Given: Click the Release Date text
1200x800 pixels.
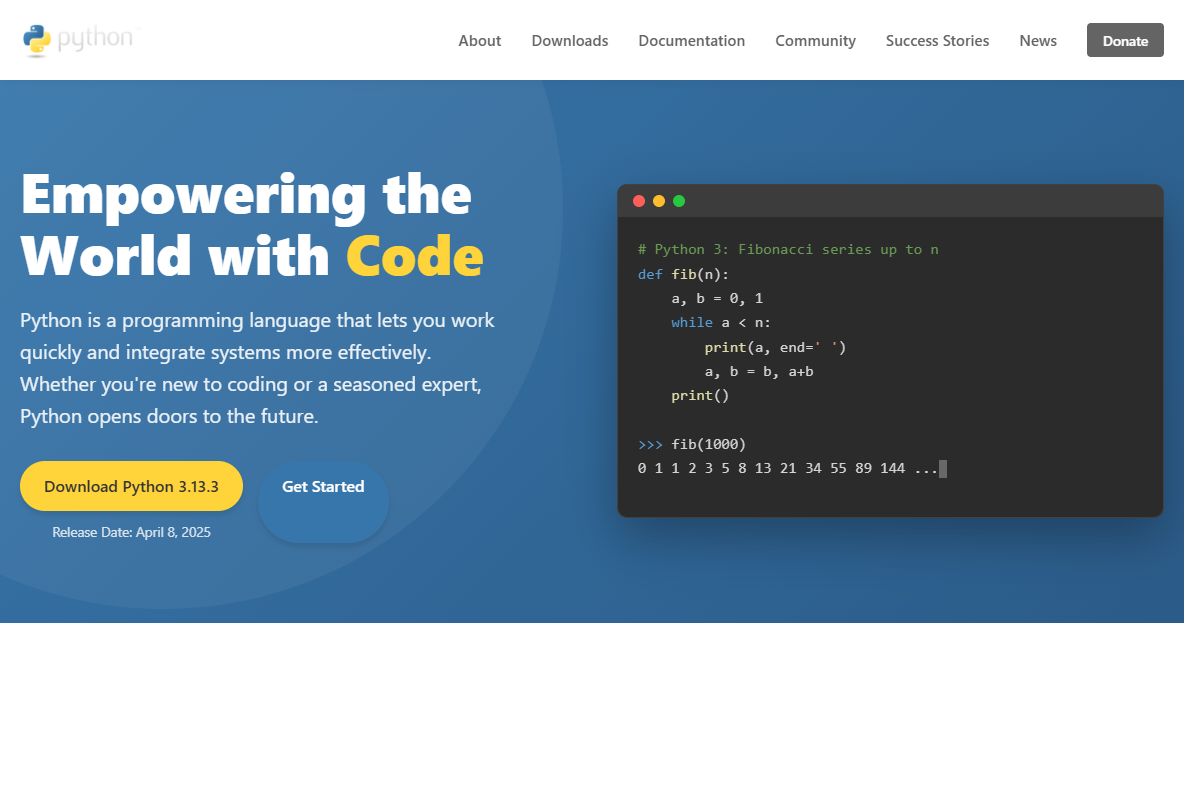Looking at the screenshot, I should tap(132, 532).
